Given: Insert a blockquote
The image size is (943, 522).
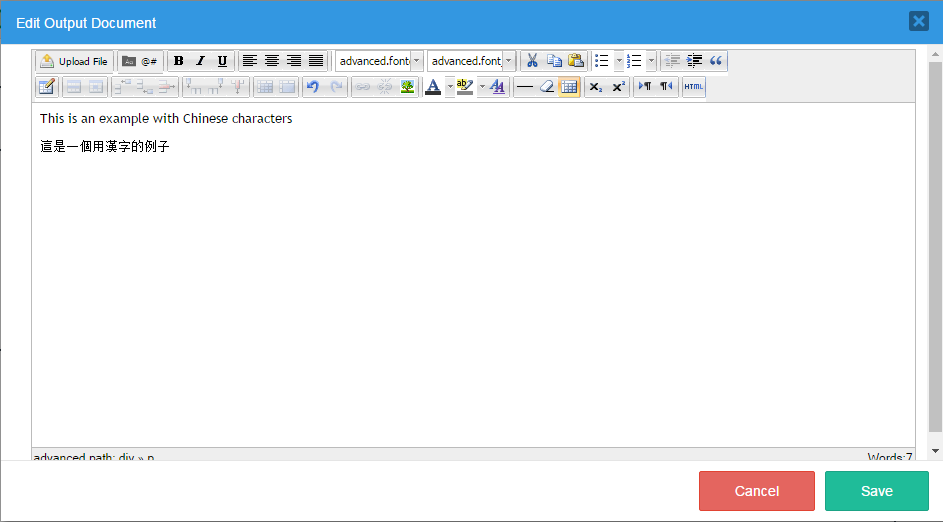Looking at the screenshot, I should 716,61.
